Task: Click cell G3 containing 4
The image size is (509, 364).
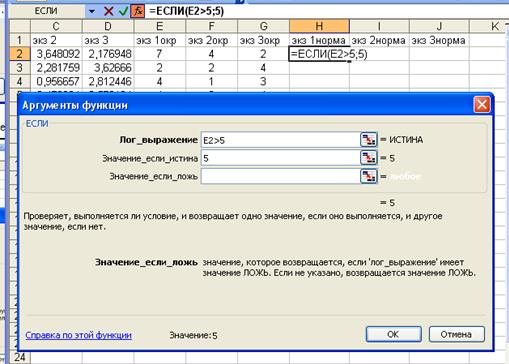Action: coord(263,68)
